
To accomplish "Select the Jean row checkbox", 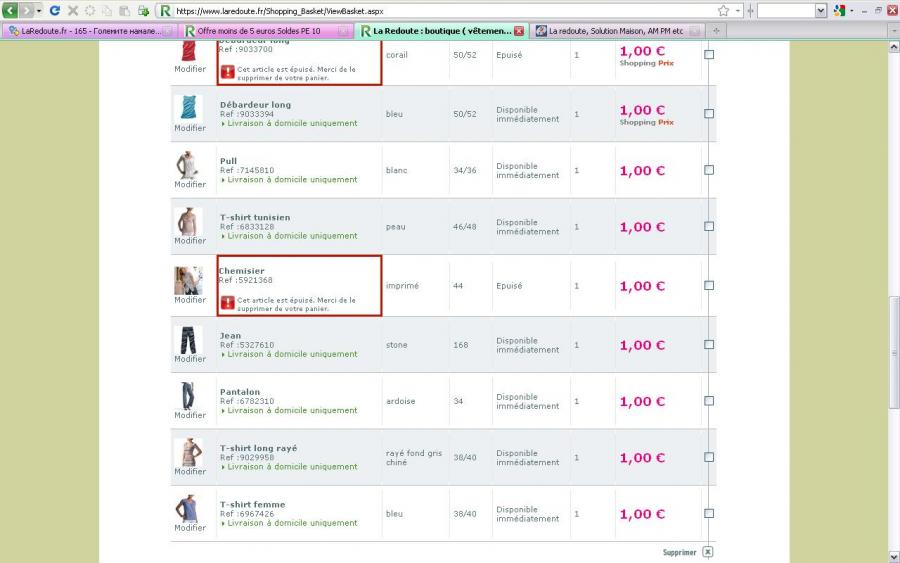I will pyautogui.click(x=709, y=345).
